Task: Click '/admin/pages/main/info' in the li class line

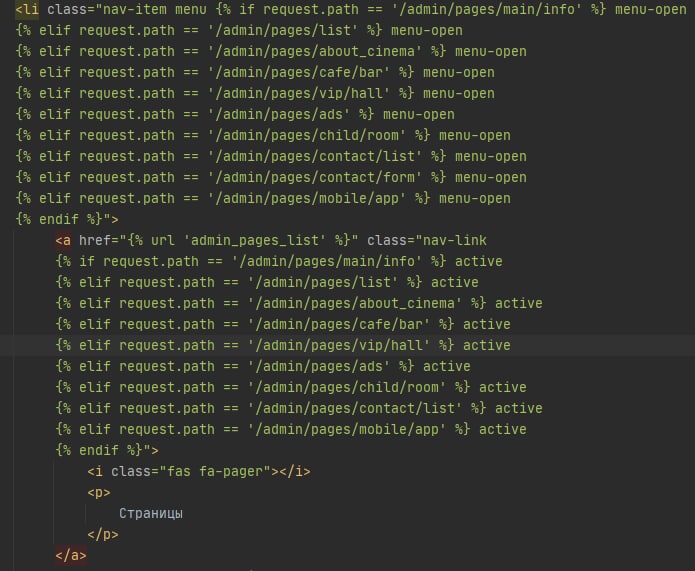Action: coord(487,9)
